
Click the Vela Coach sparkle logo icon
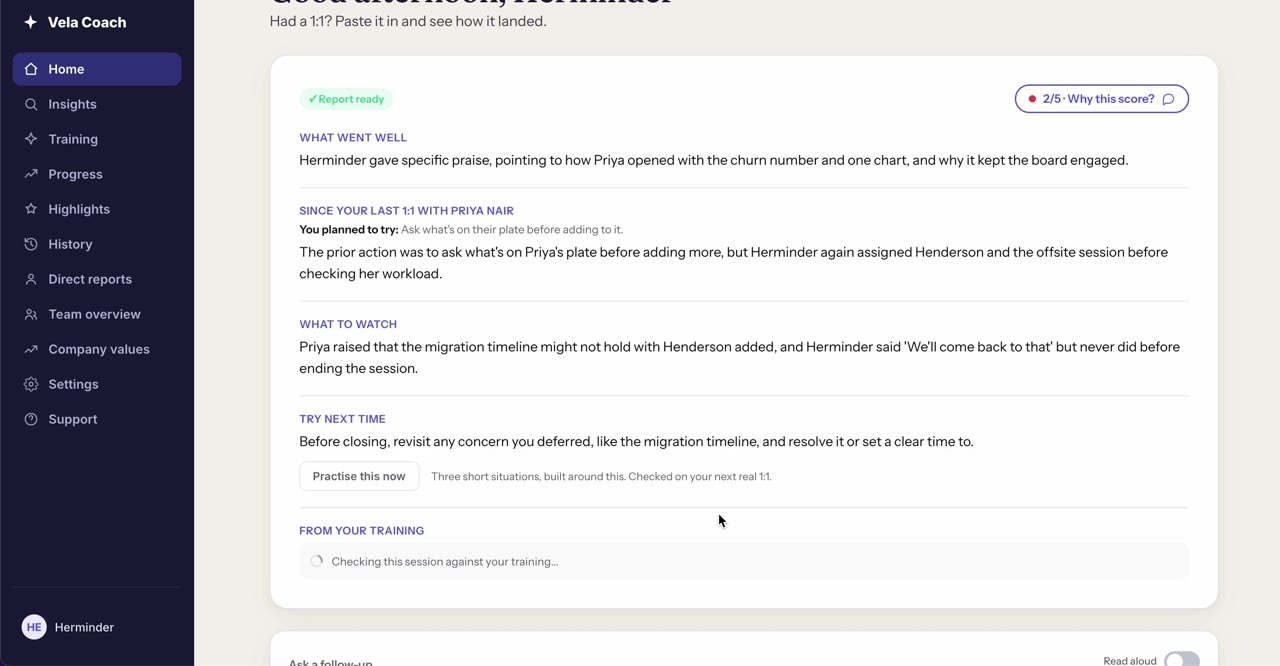(30, 22)
